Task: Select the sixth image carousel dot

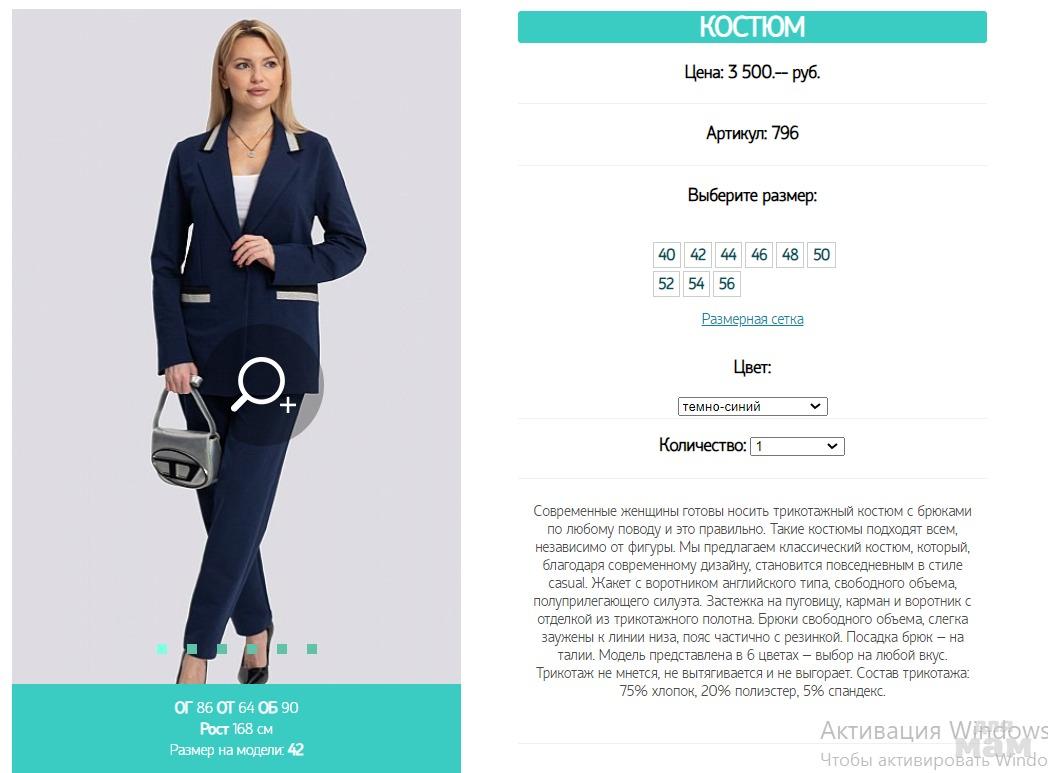Action: point(312,649)
